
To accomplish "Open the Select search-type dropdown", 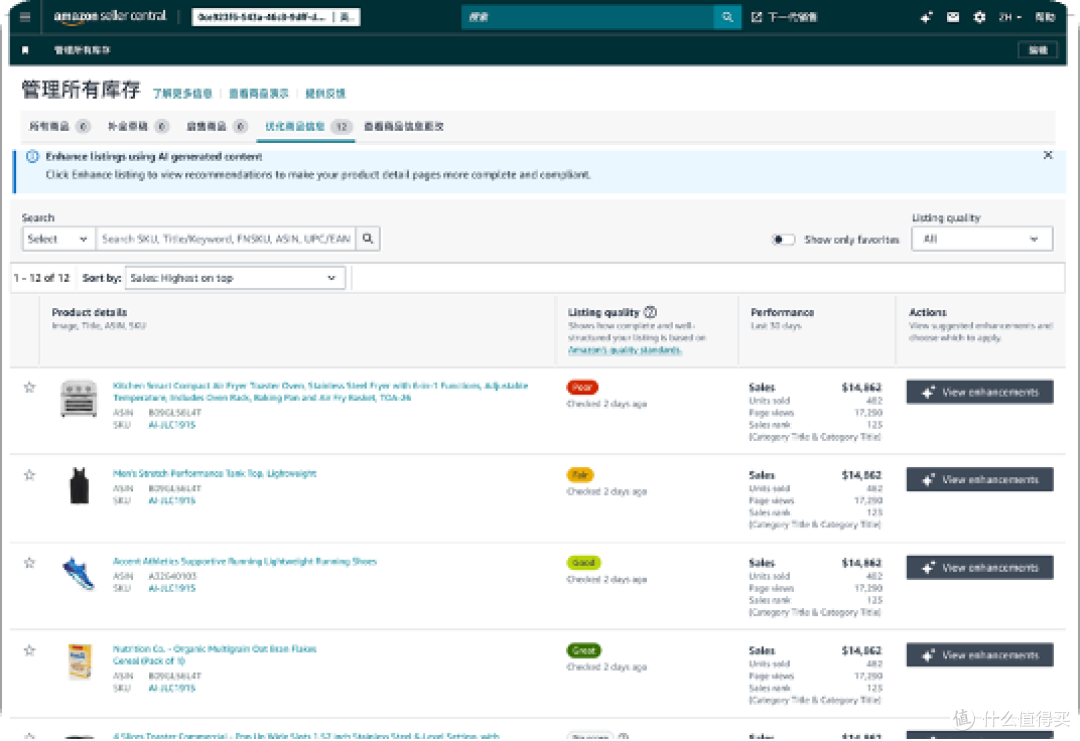I will click(x=58, y=239).
